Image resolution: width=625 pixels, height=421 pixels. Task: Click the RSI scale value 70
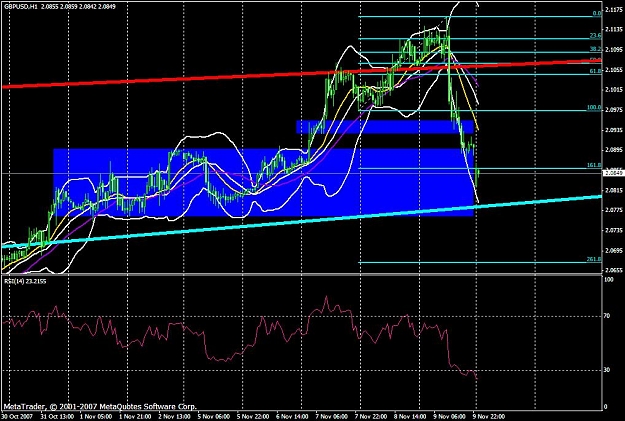tap(607, 316)
